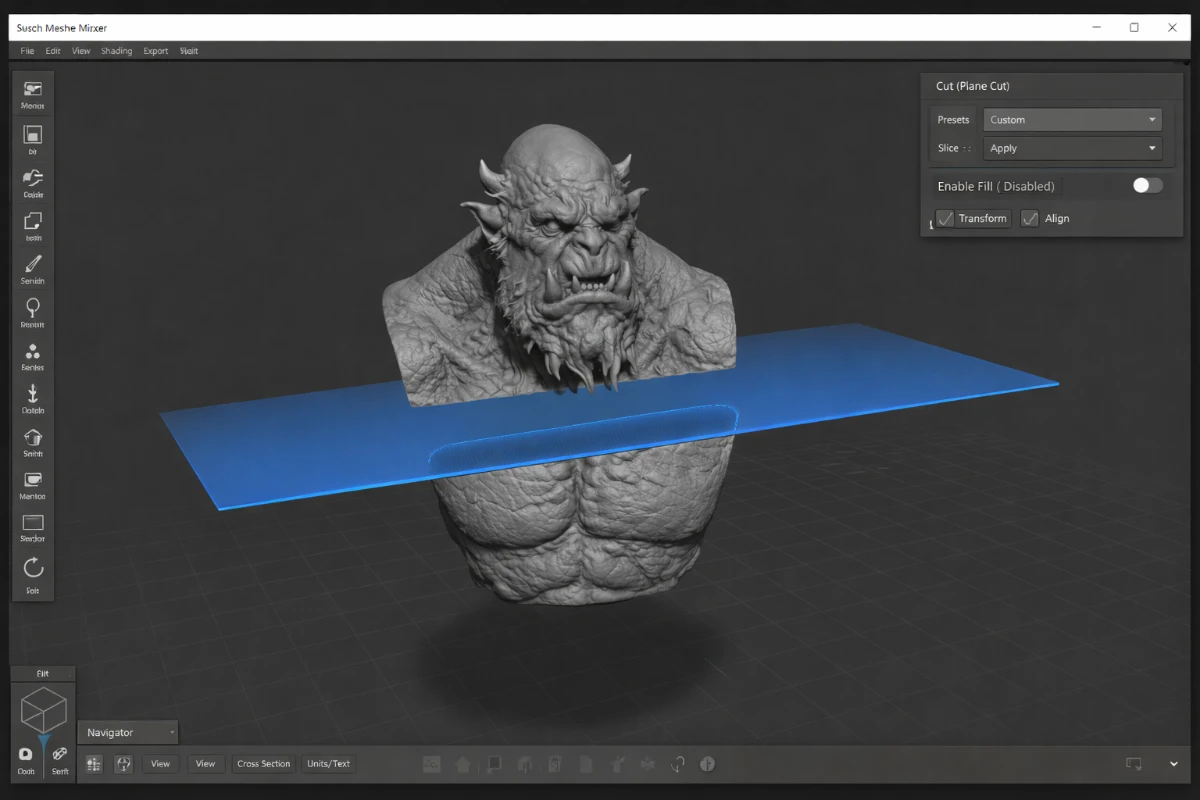Select the Shaders dots icon in the sidebar
The height and width of the screenshot is (800, 1200).
coord(32,353)
